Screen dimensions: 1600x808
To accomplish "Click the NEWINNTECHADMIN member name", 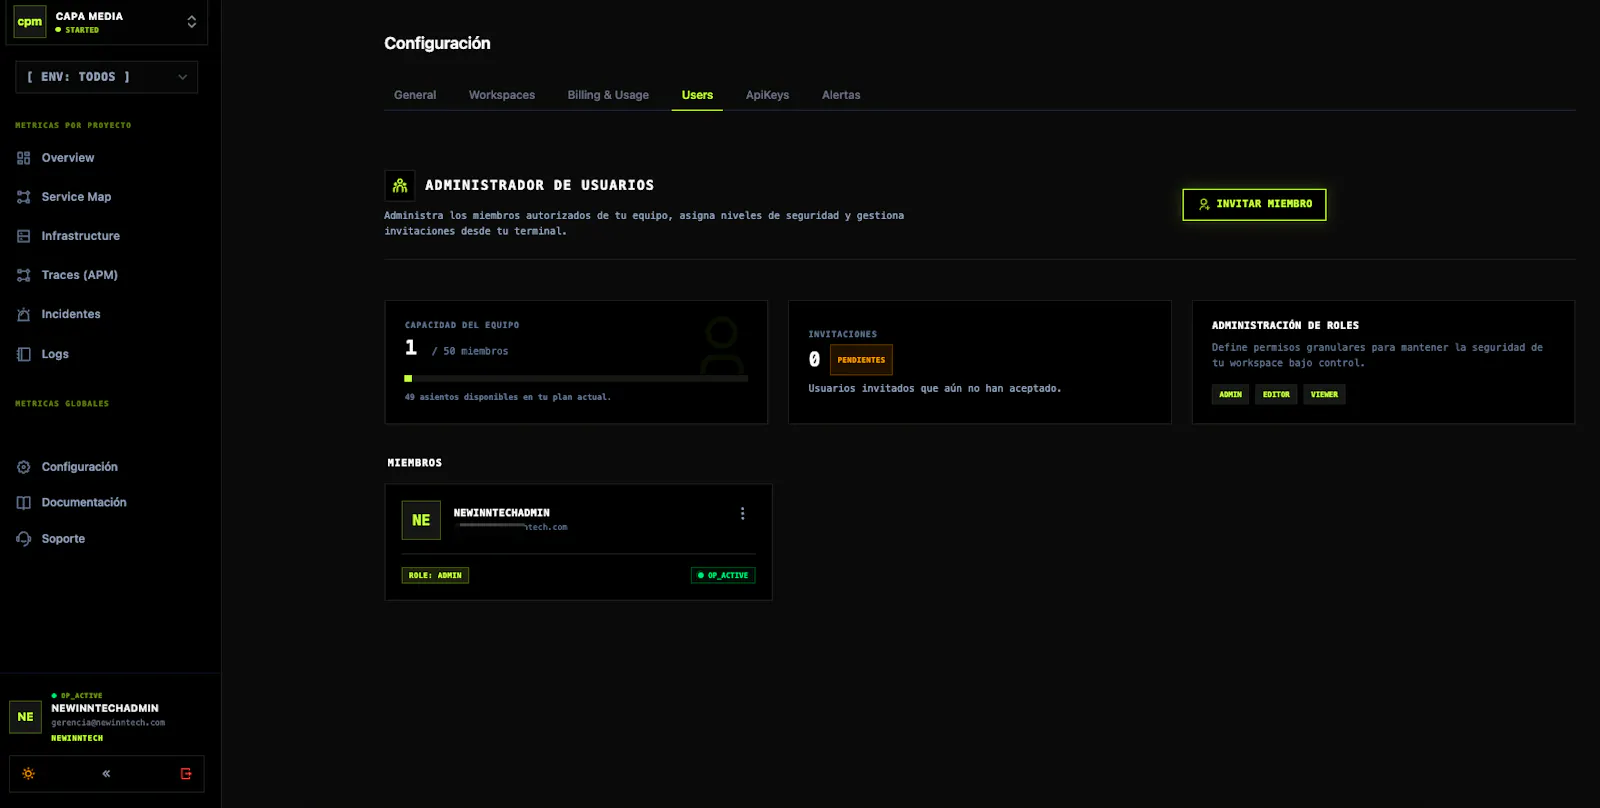I will click(502, 513).
